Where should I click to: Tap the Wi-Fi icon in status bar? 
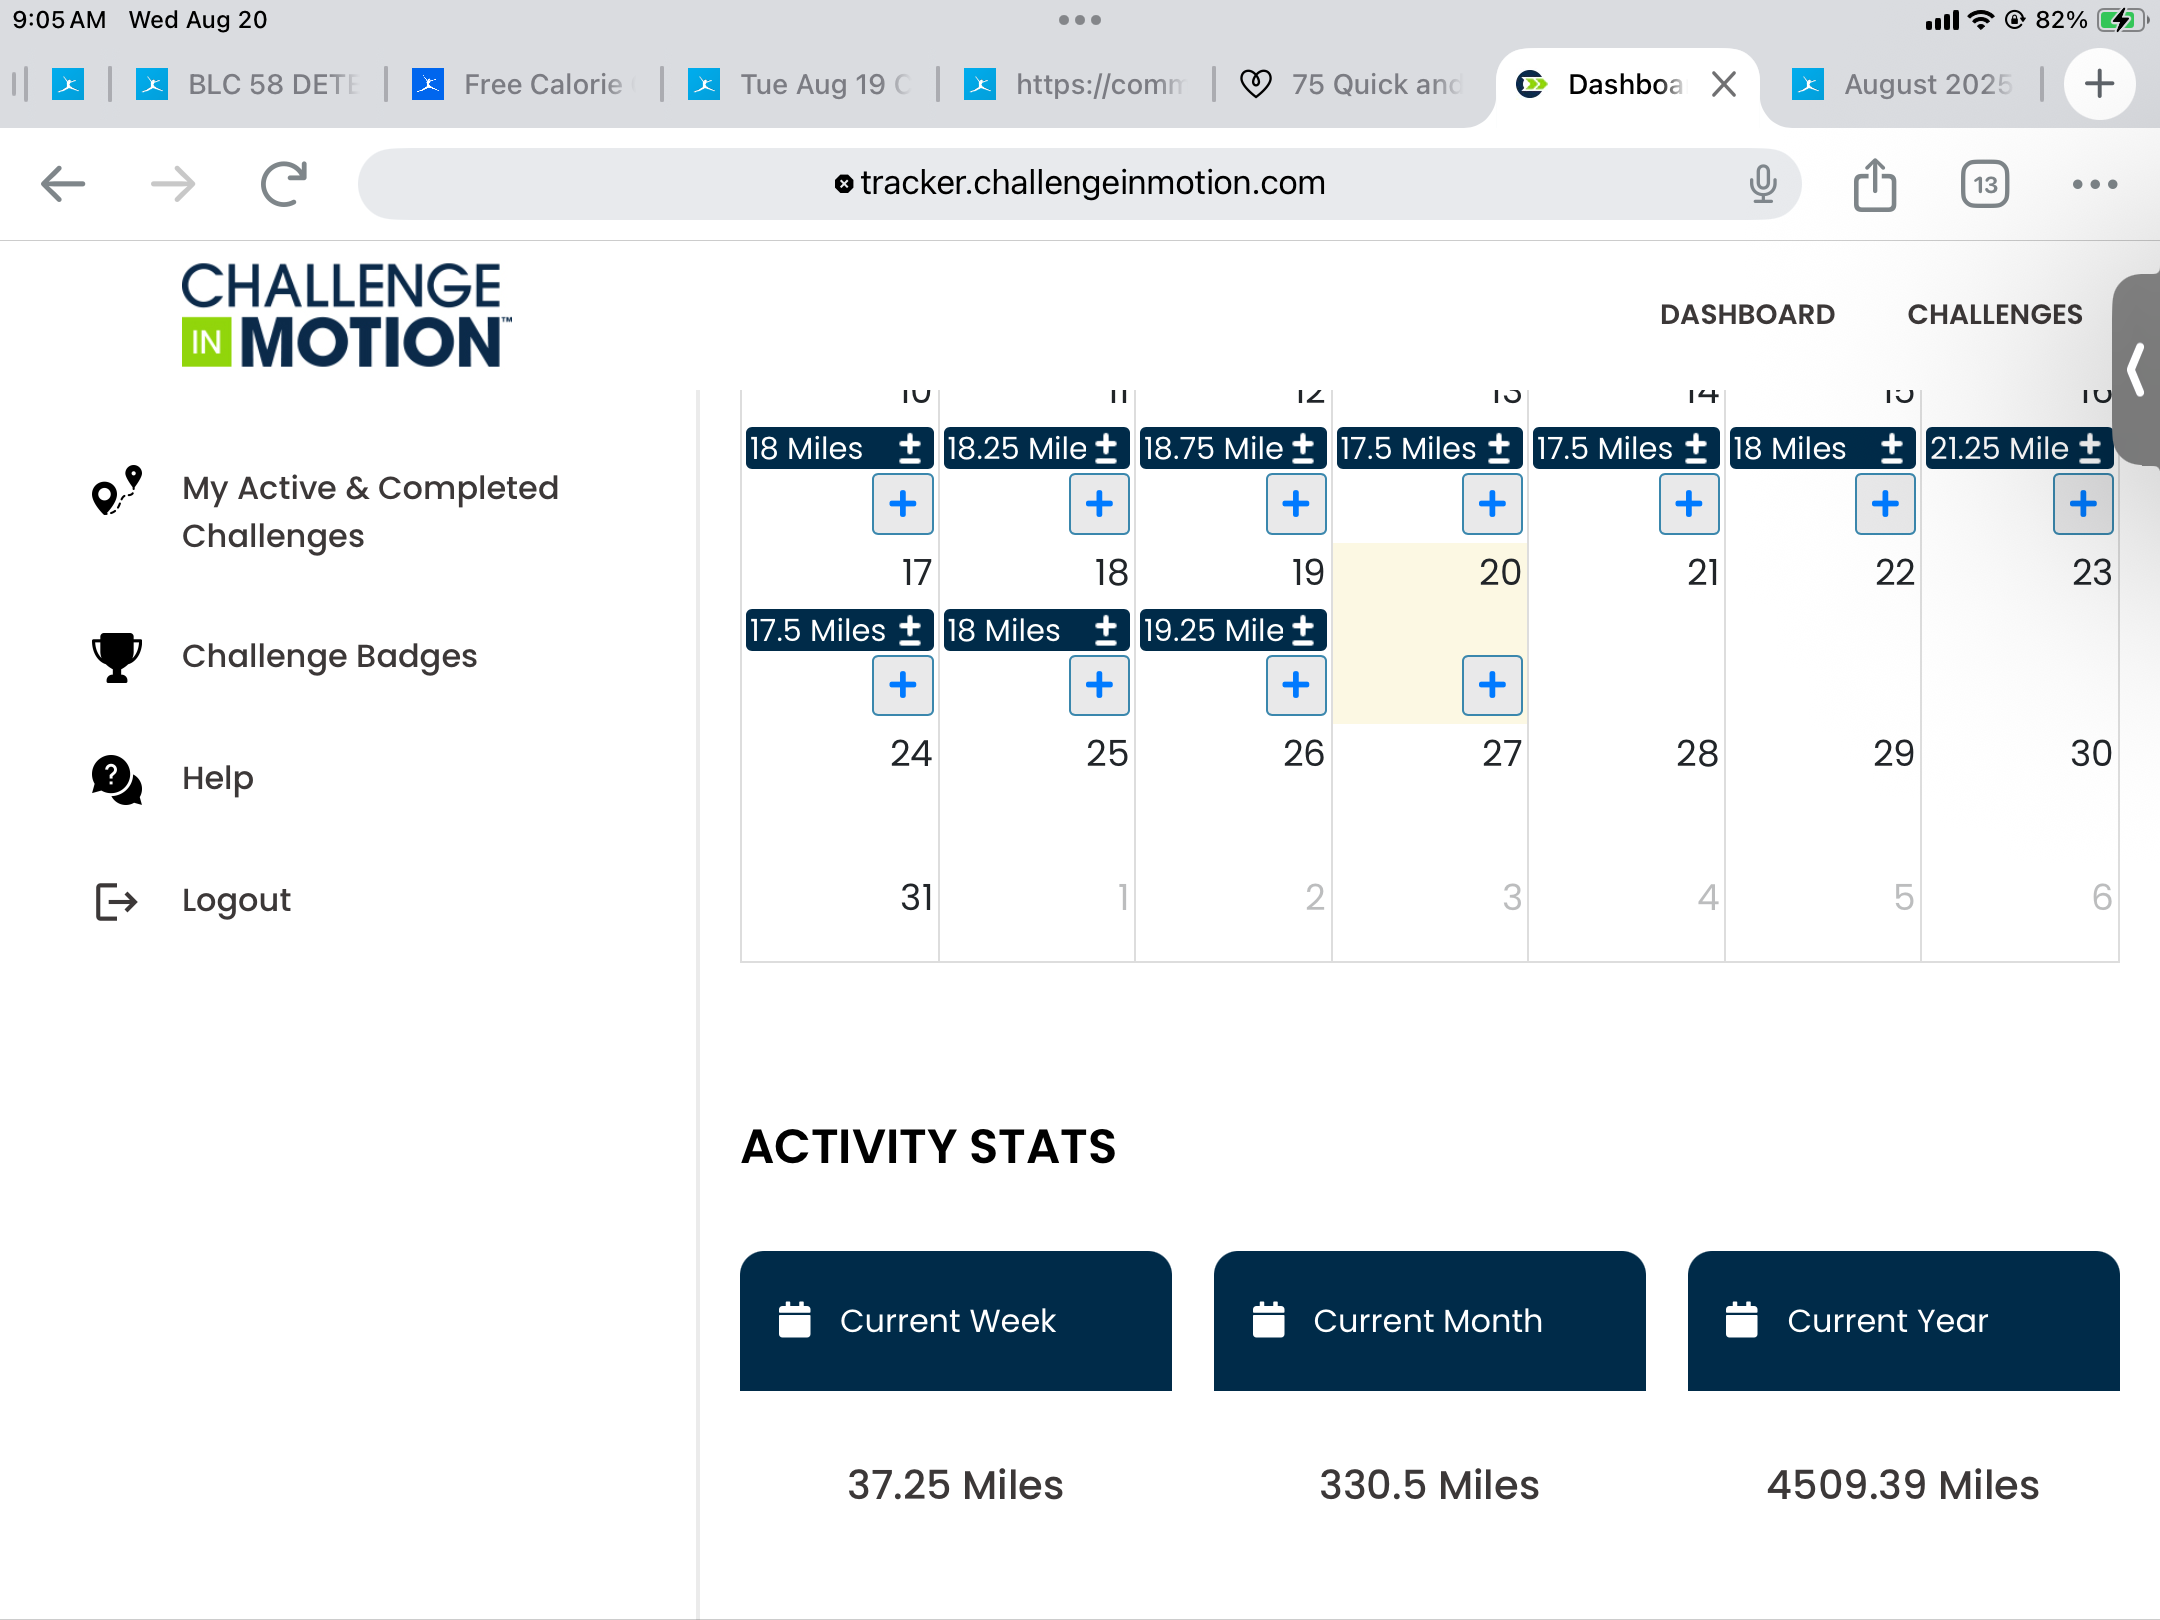pyautogui.click(x=1980, y=20)
